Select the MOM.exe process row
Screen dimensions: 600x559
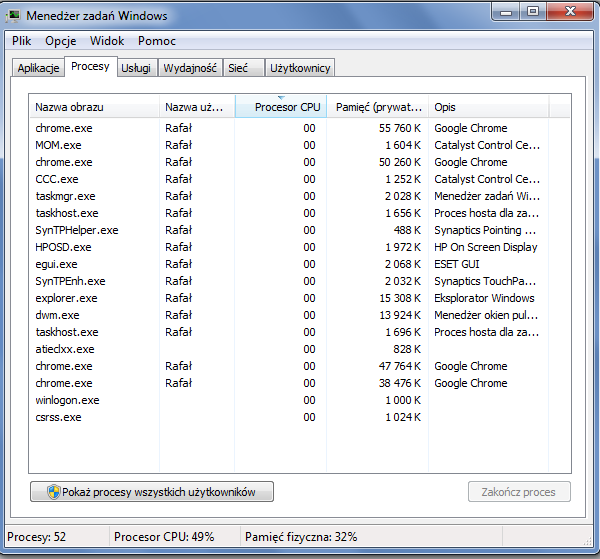click(x=300, y=145)
